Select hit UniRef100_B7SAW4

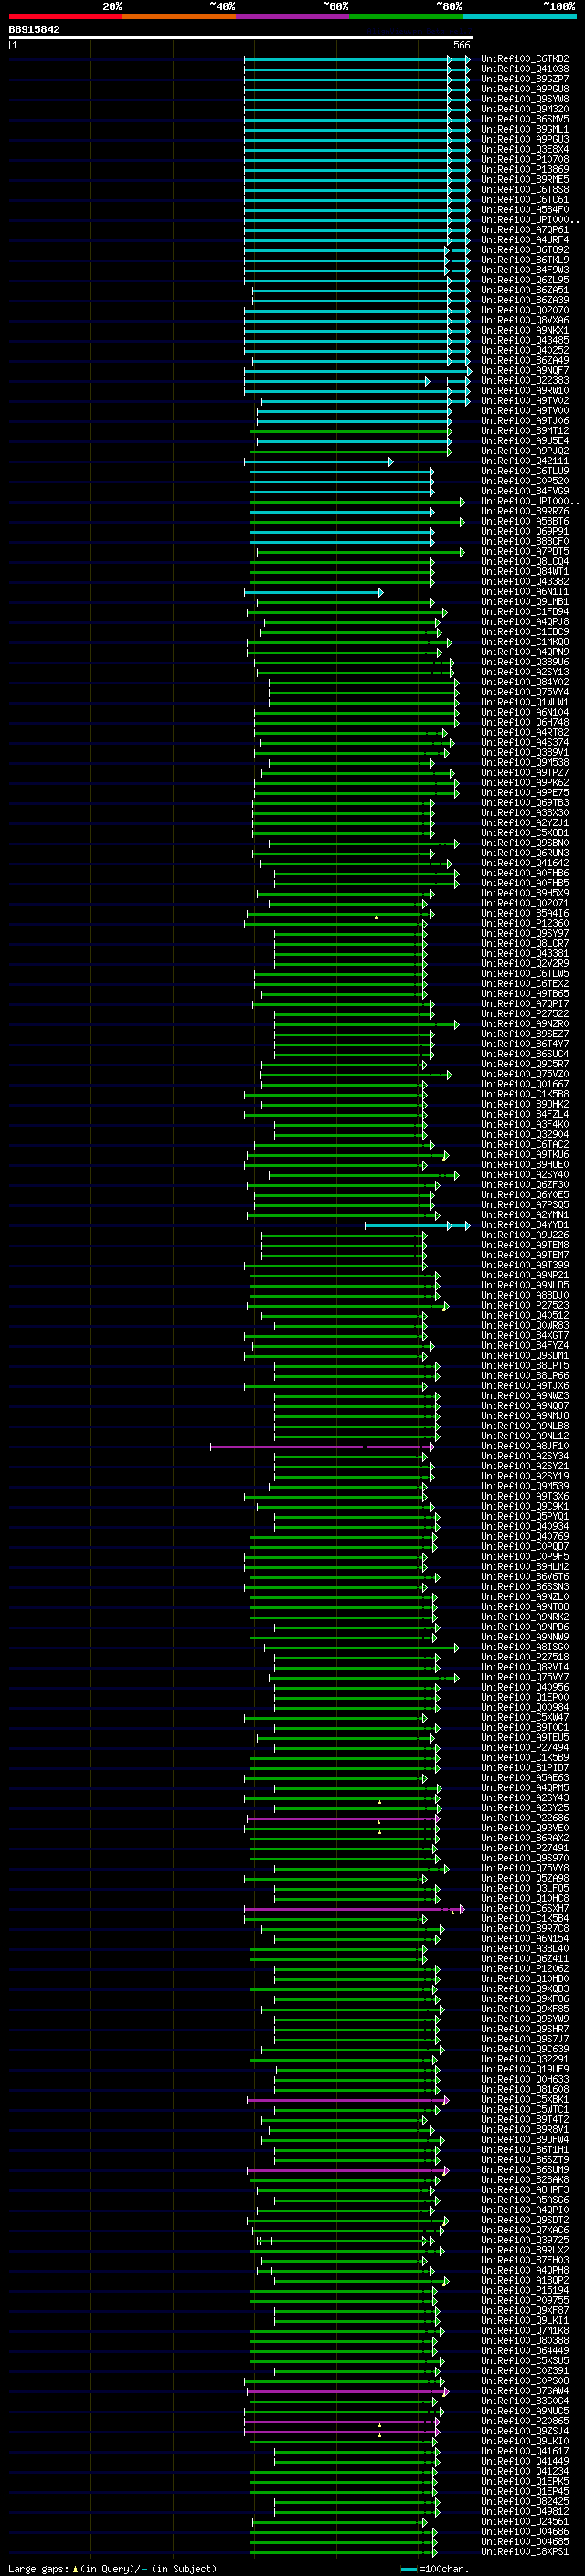pyautogui.click(x=525, y=2391)
